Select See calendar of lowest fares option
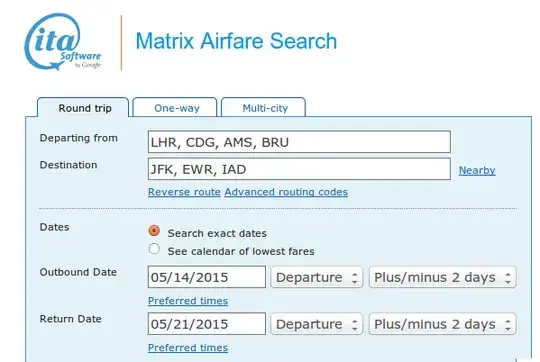The height and width of the screenshot is (362, 540). click(154, 249)
